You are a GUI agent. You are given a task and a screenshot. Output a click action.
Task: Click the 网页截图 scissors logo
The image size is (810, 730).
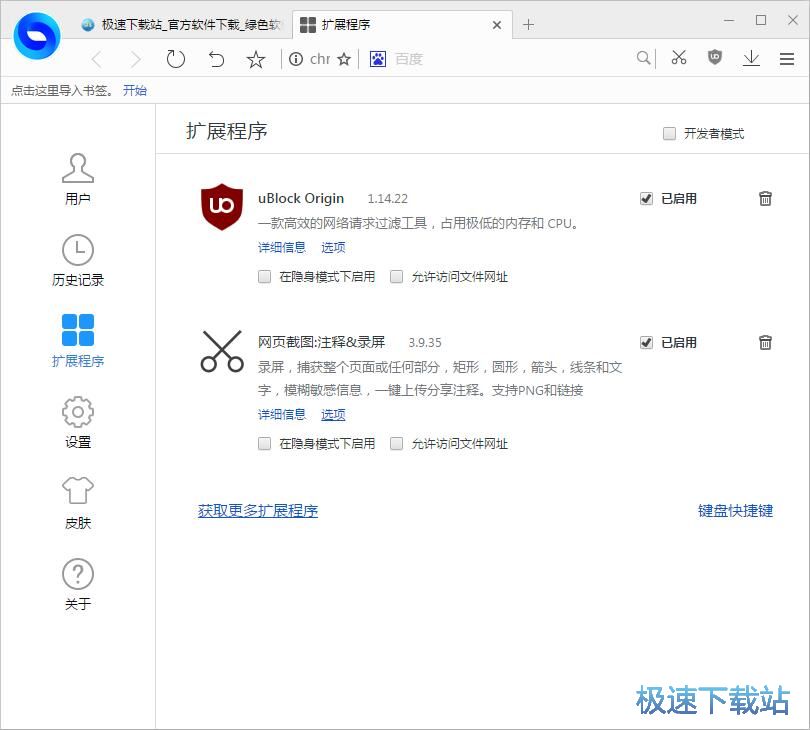coord(222,351)
